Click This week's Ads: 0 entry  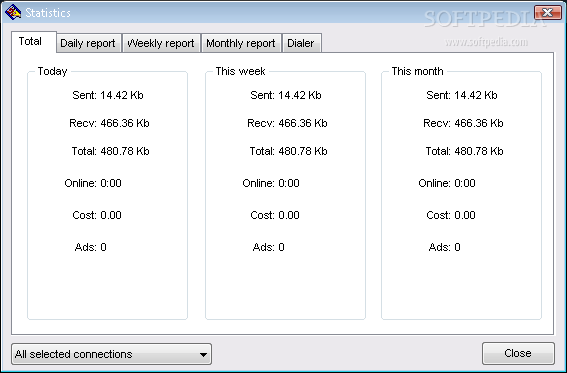[268, 247]
